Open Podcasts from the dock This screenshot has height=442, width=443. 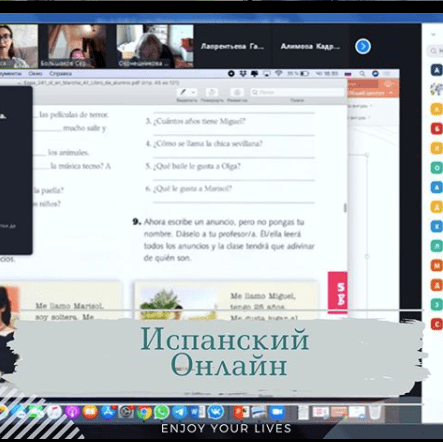tap(72, 412)
